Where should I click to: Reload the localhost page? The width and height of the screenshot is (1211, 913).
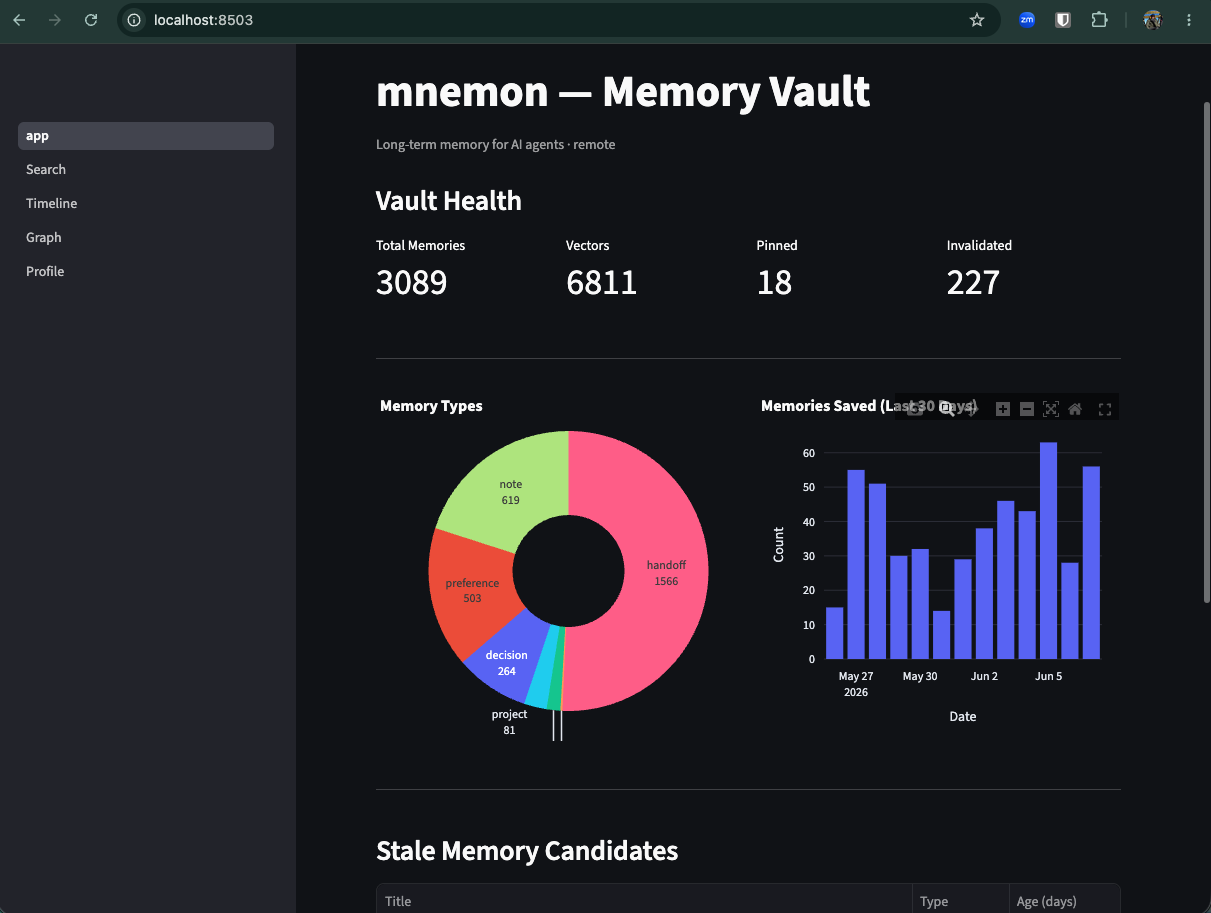(x=91, y=20)
